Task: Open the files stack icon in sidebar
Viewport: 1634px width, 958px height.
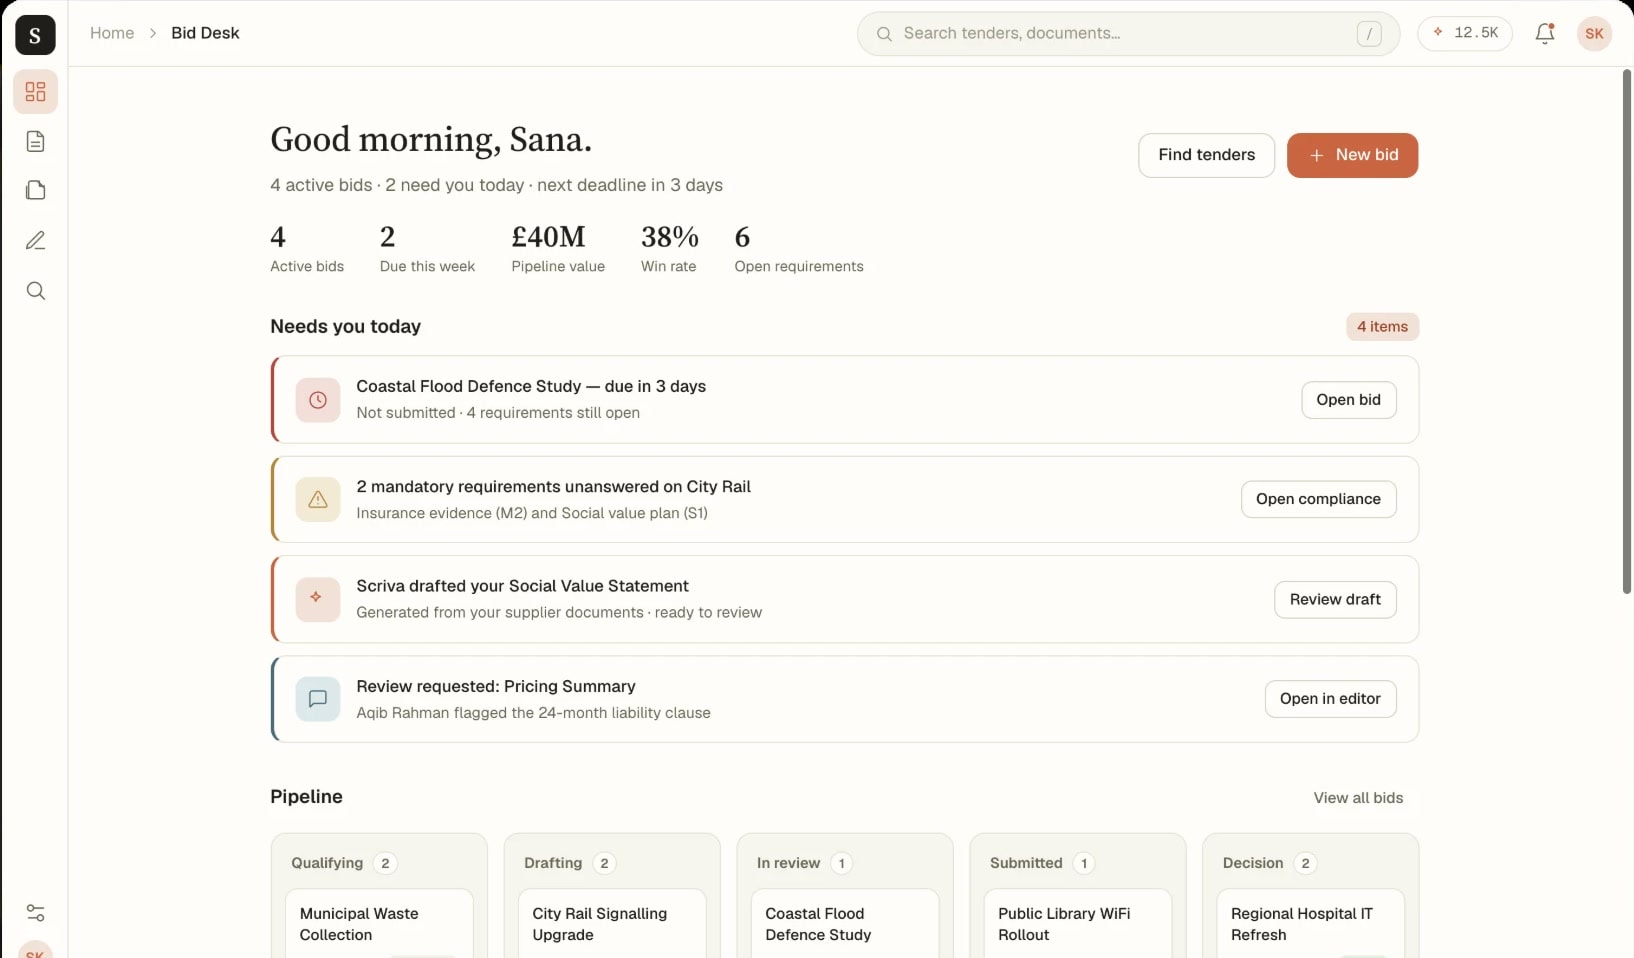Action: pos(36,191)
